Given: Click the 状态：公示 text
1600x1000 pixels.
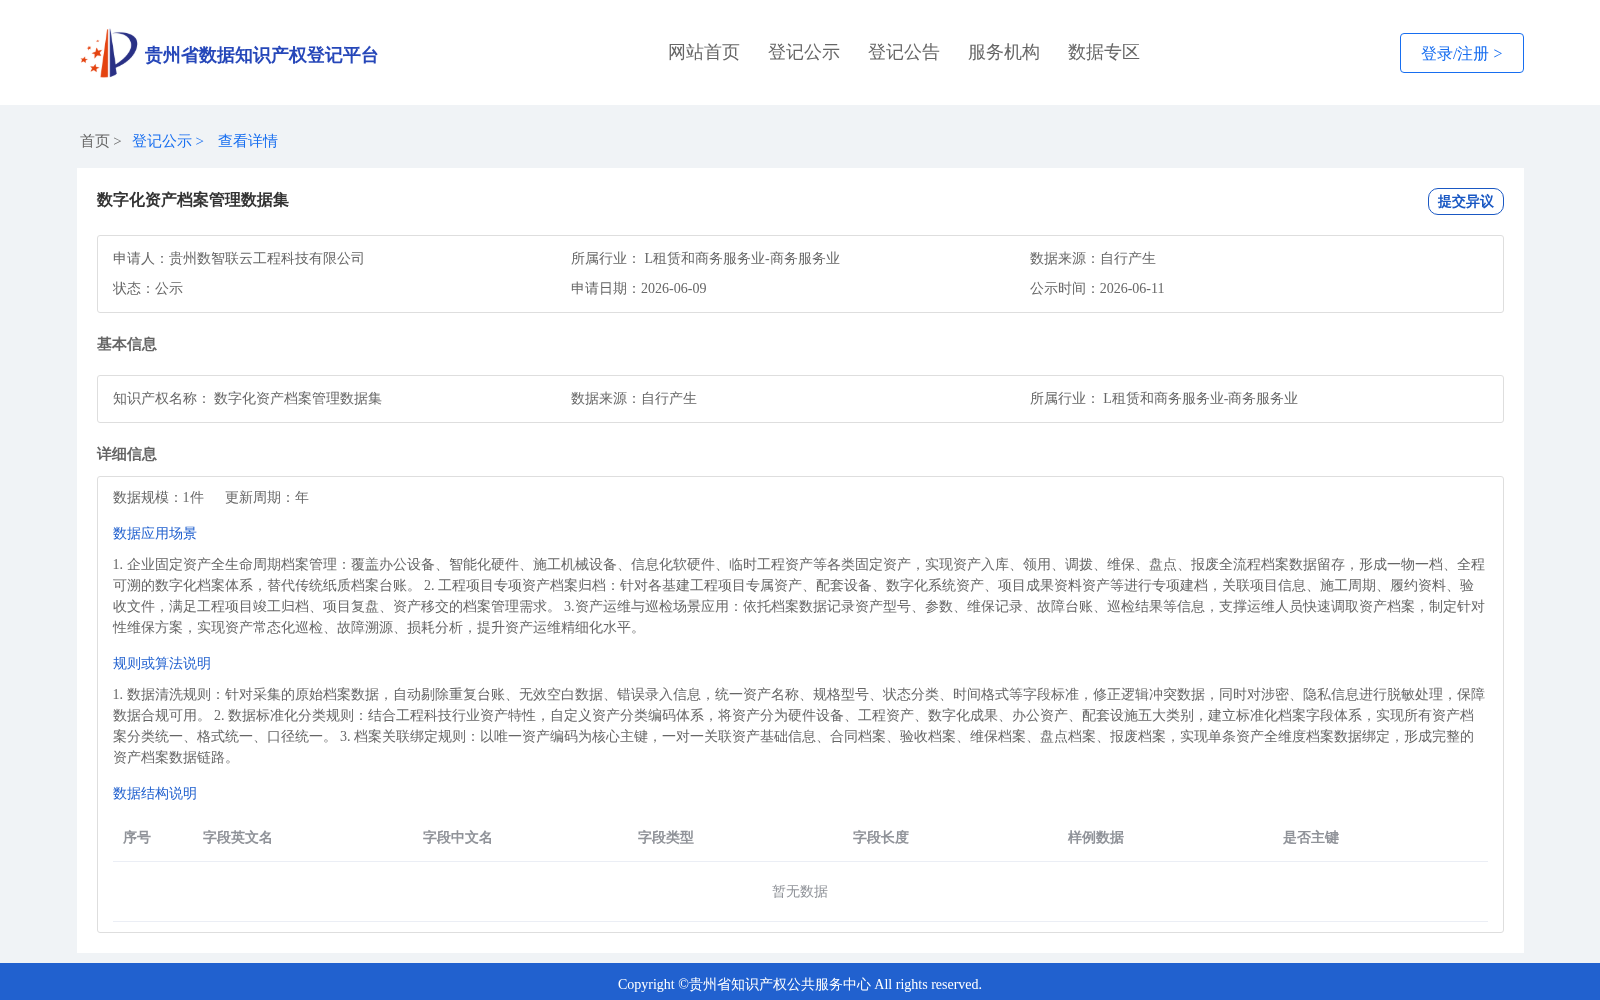Looking at the screenshot, I should coord(148,288).
